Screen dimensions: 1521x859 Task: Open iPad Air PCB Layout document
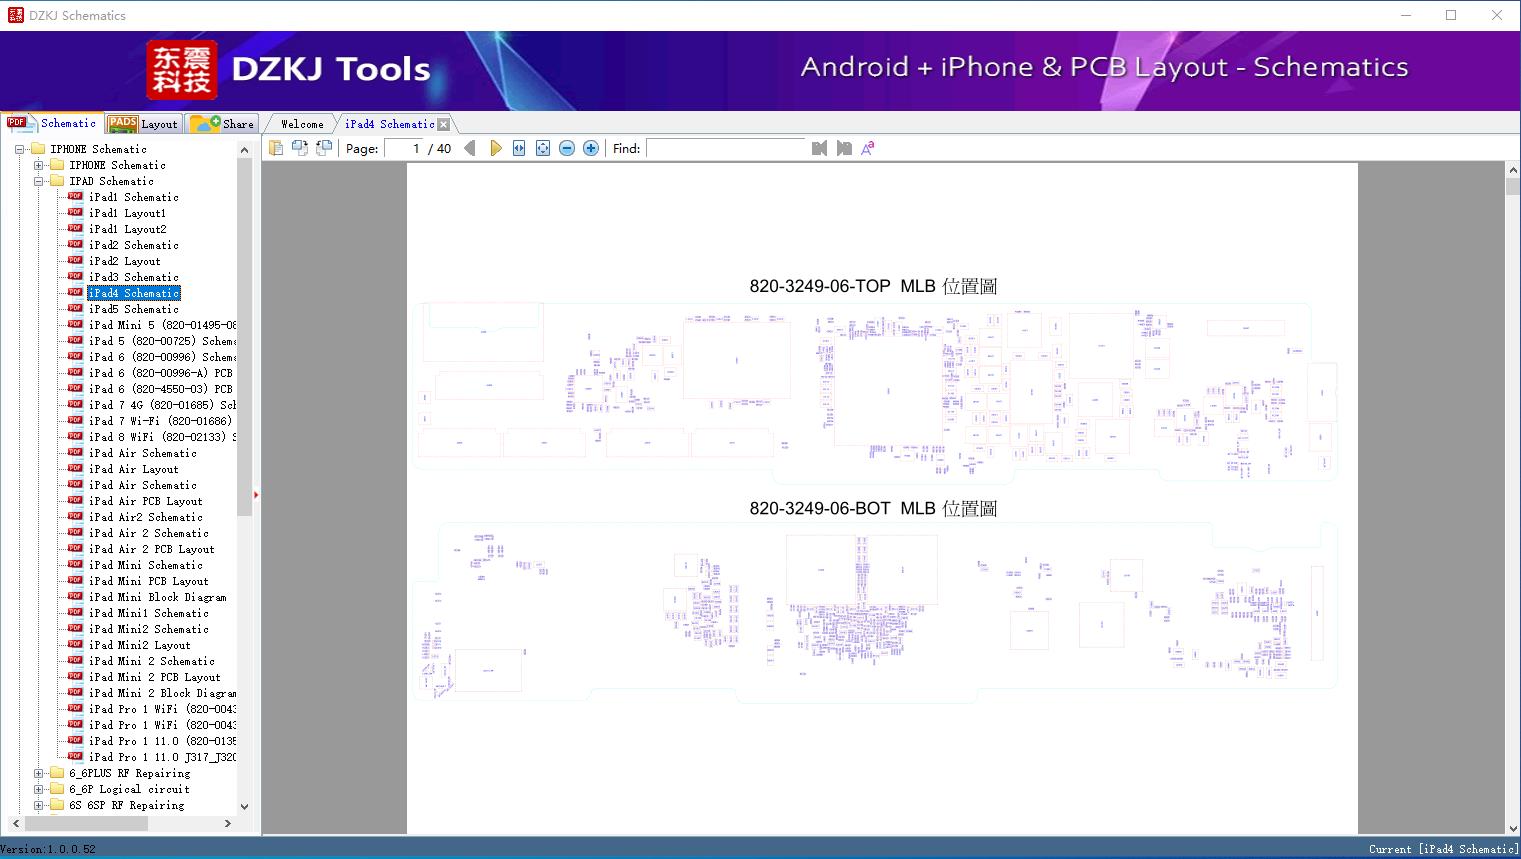(x=145, y=501)
